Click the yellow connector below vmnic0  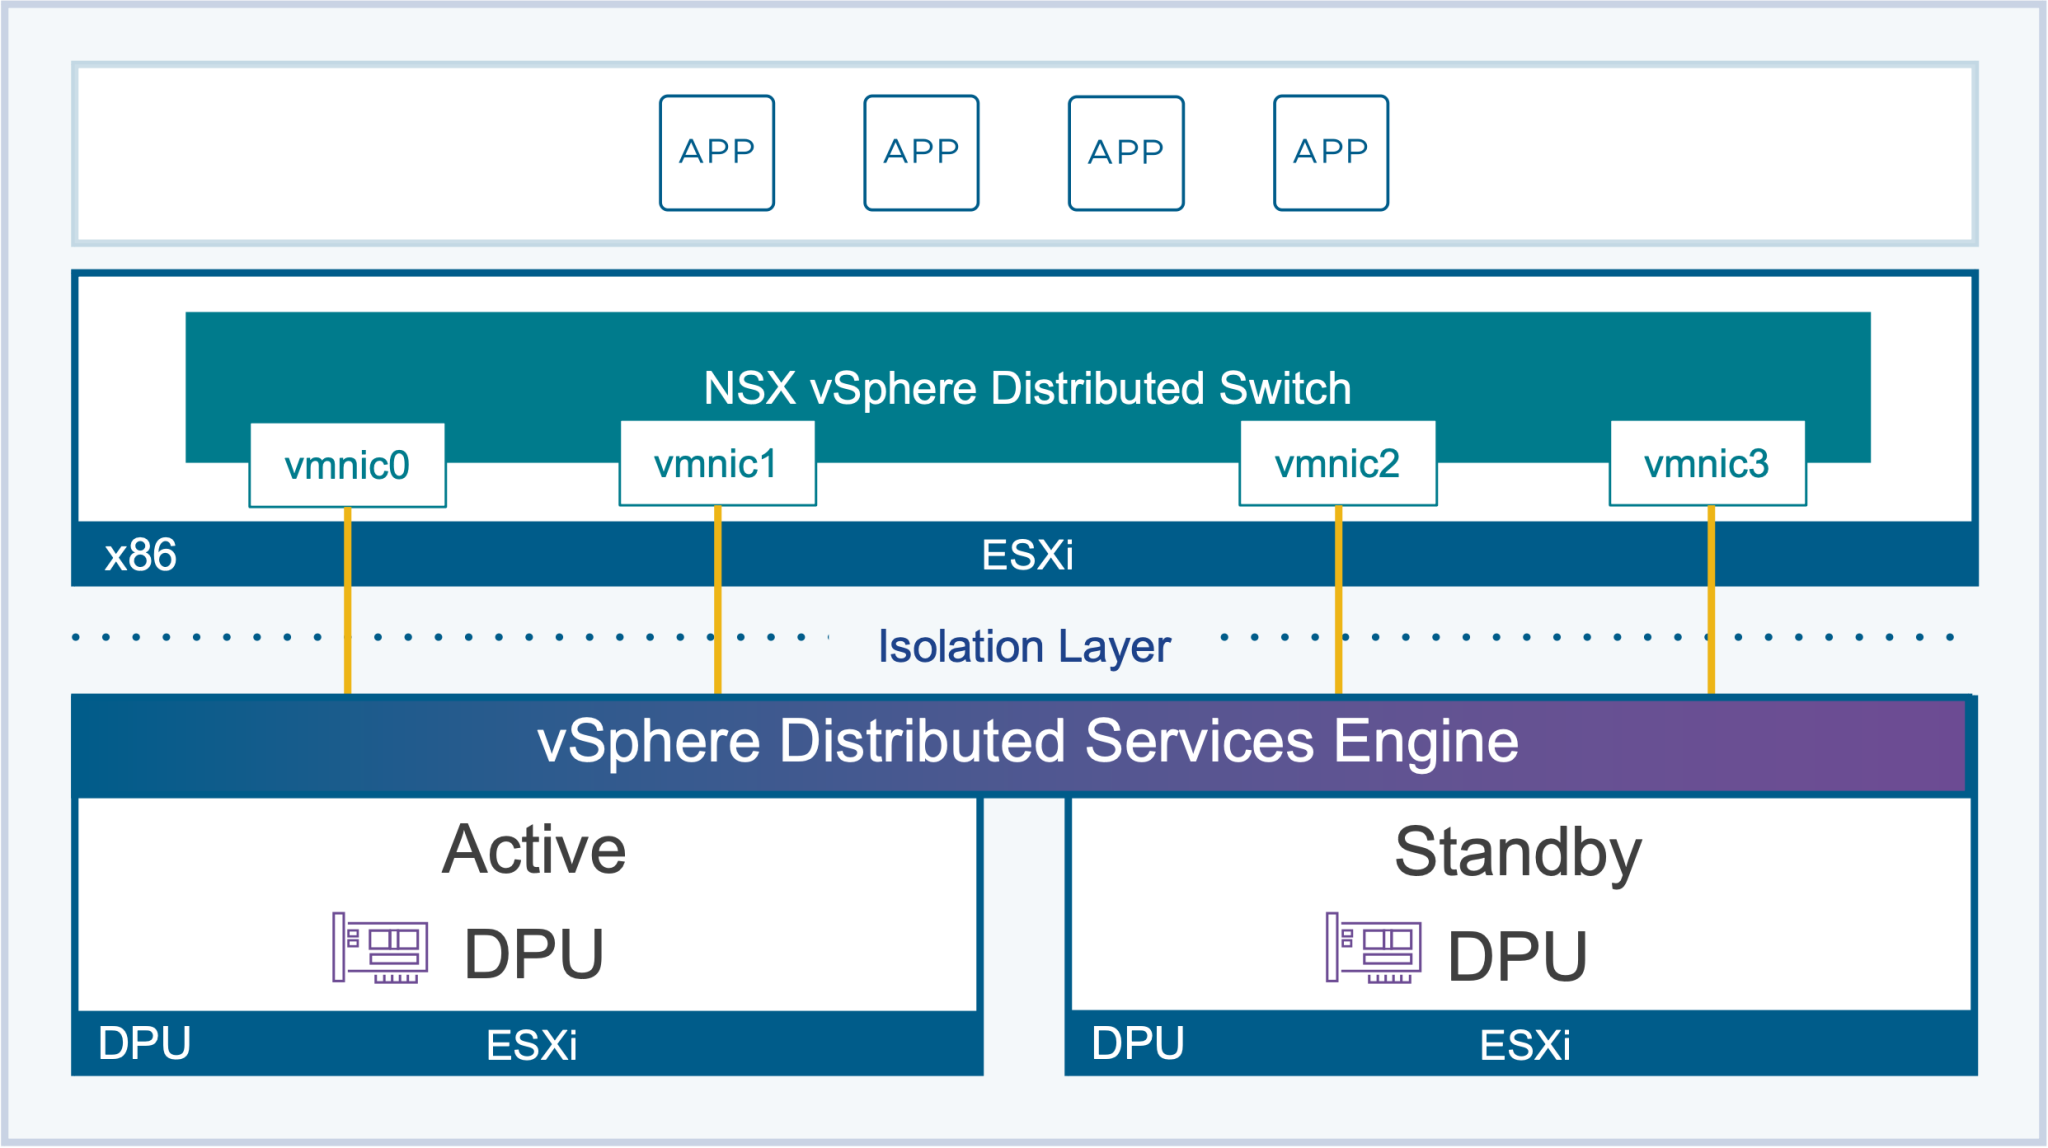pos(347,600)
